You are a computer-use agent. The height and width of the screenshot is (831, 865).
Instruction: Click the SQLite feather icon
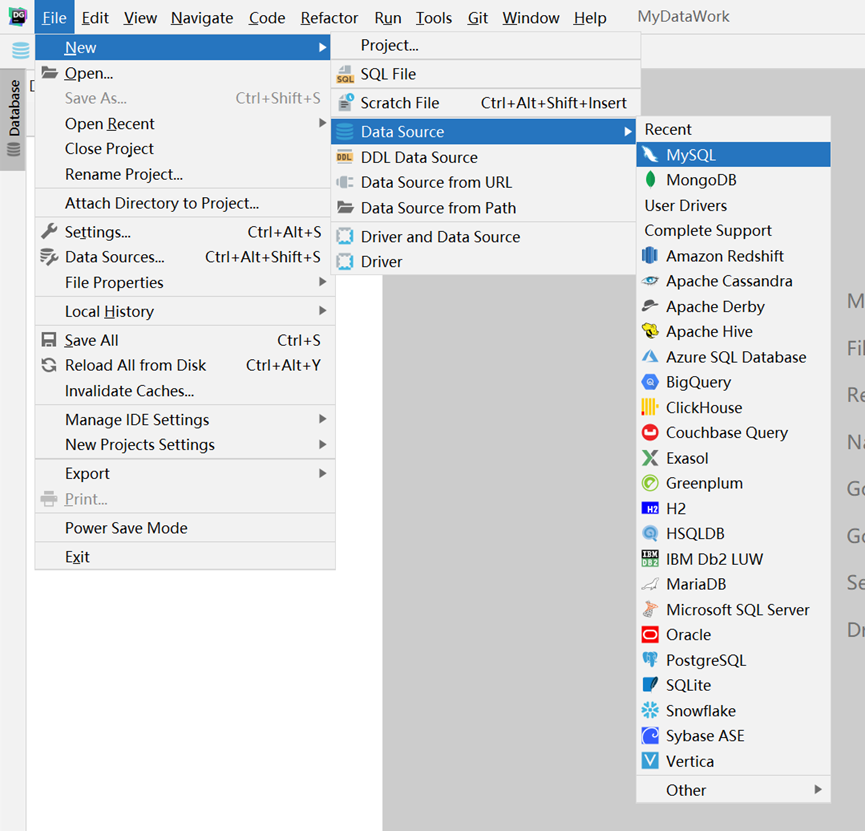pos(650,685)
